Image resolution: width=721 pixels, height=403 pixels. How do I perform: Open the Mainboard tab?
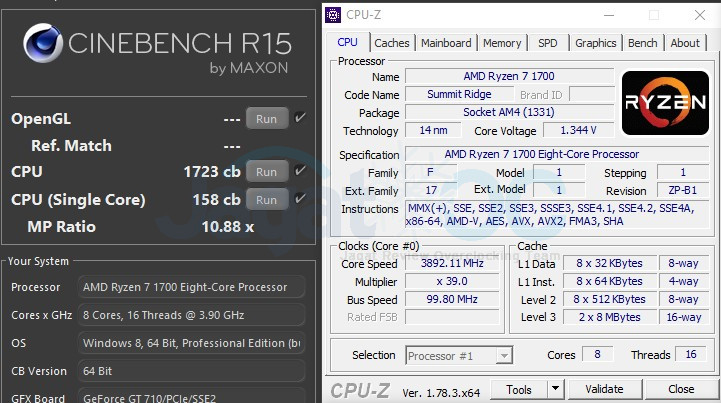(446, 43)
